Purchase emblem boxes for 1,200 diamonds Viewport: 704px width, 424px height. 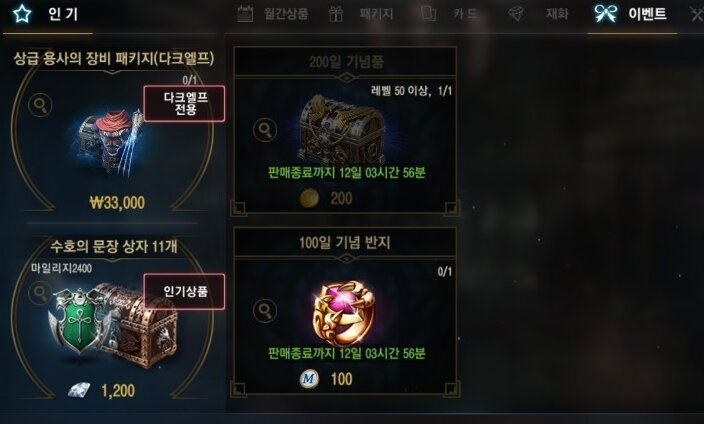(x=101, y=390)
